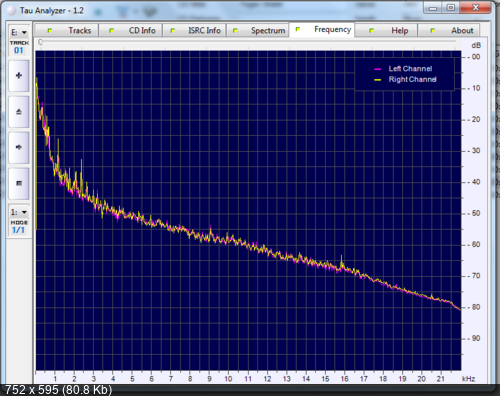Open the E: drive selector dropdown

click(x=19, y=32)
